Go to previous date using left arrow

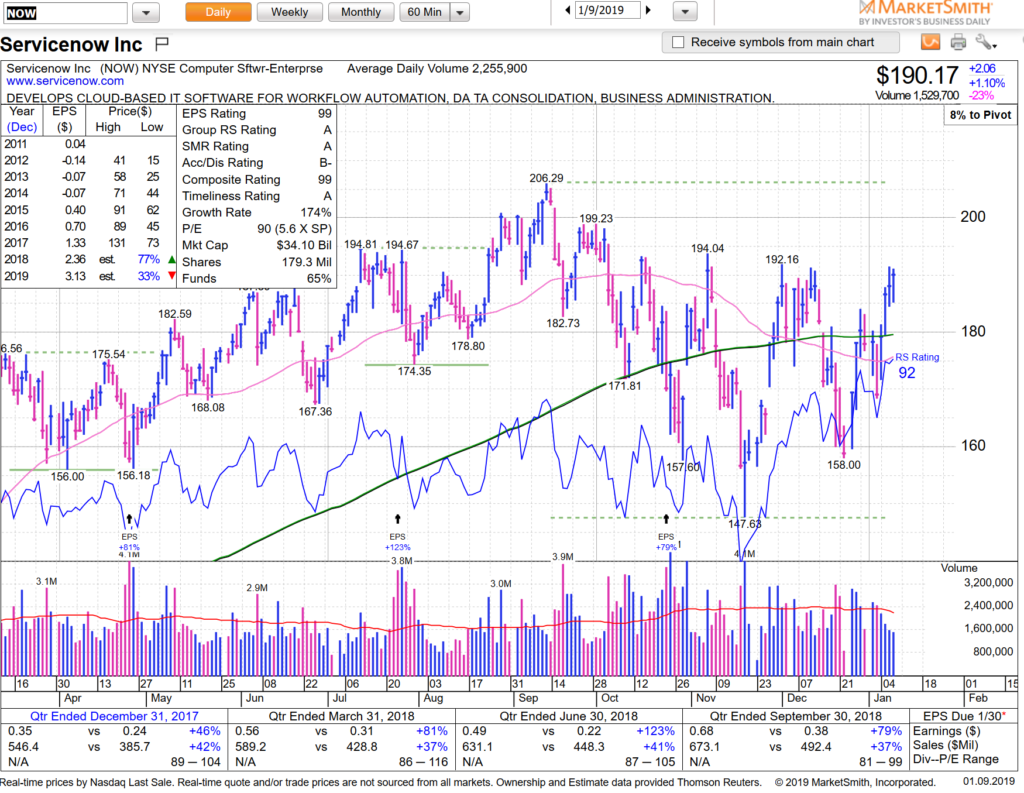568,10
